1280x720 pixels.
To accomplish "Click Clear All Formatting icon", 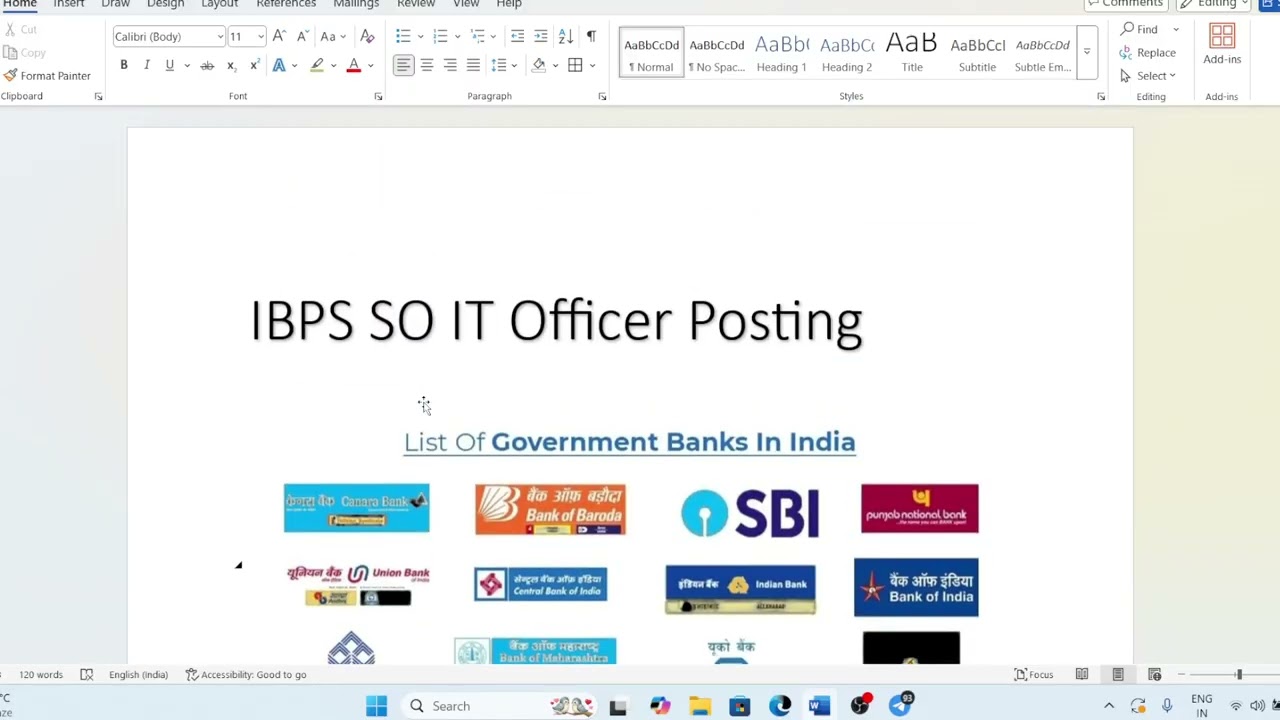I will point(367,36).
